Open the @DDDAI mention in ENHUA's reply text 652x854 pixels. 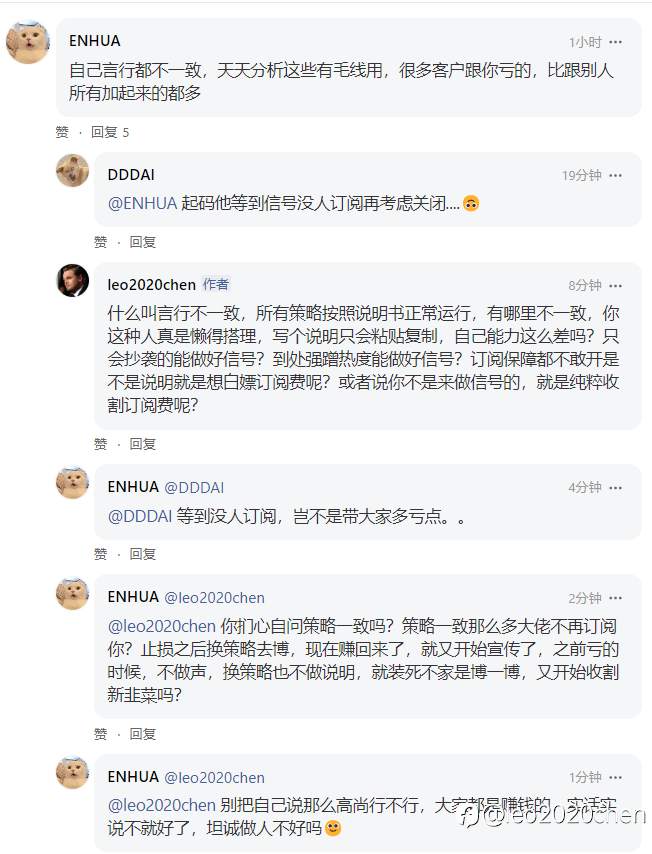[140, 516]
